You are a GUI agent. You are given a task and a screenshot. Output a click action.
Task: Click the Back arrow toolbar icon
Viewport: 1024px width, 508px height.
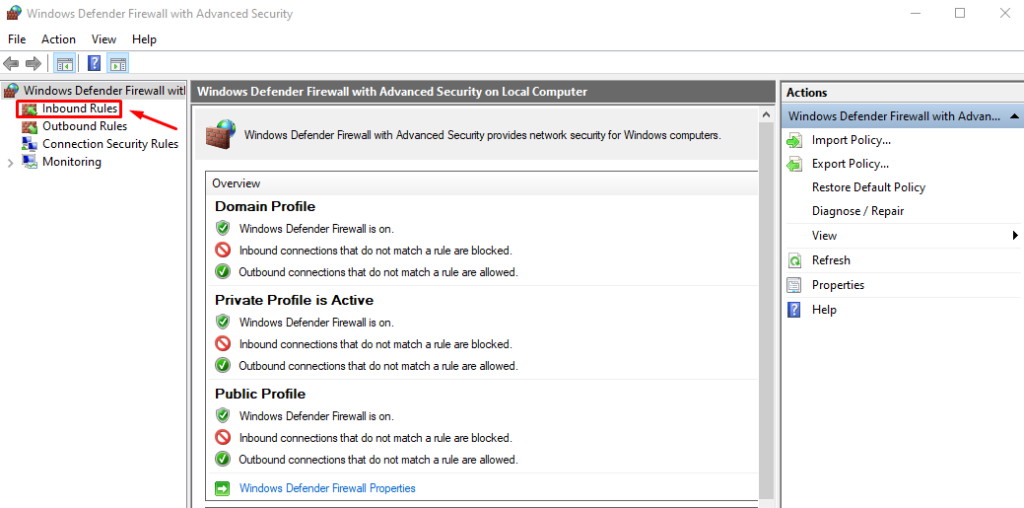(x=12, y=64)
